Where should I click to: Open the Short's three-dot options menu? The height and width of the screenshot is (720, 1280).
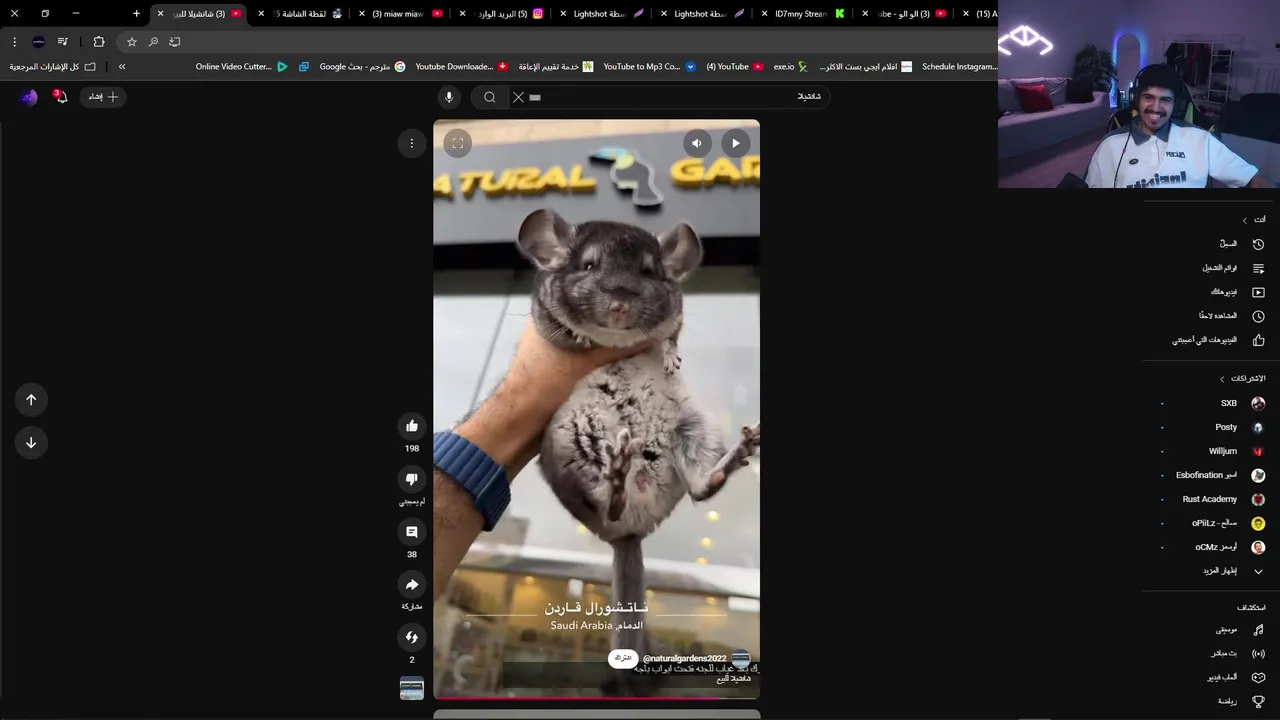click(411, 143)
